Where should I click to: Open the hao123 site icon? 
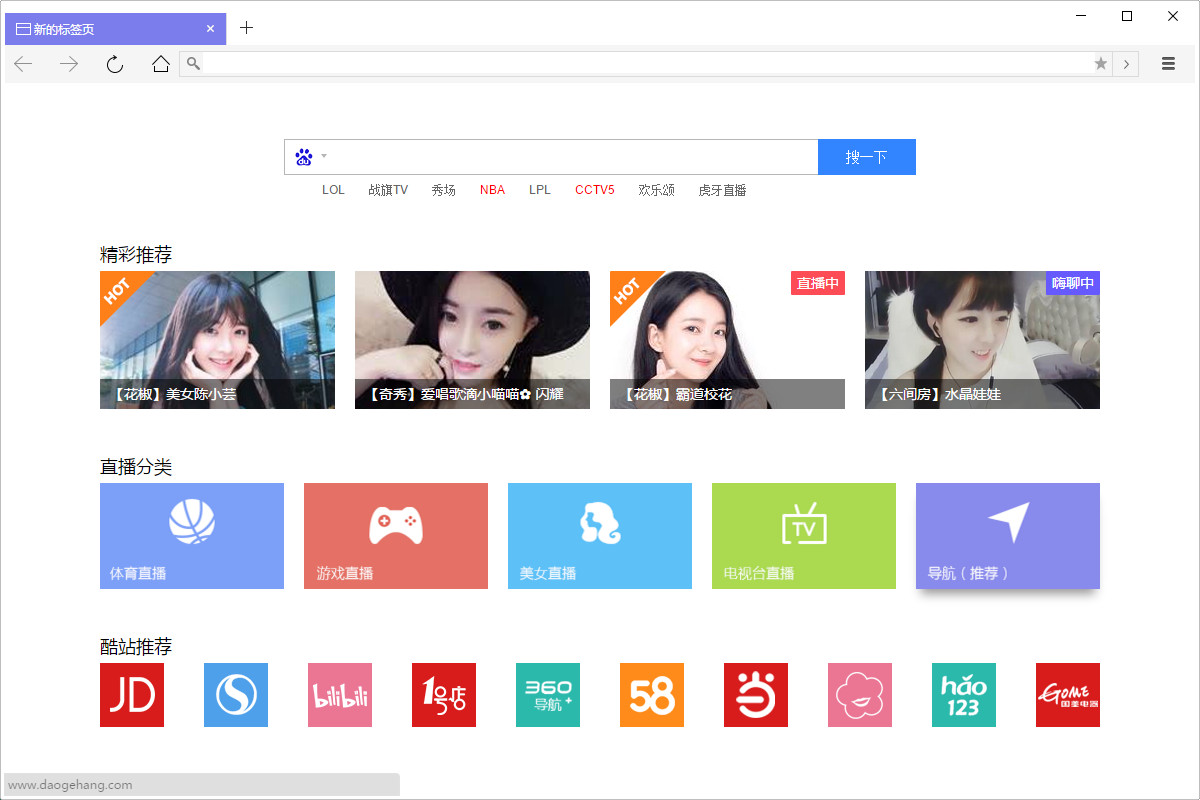[964, 695]
